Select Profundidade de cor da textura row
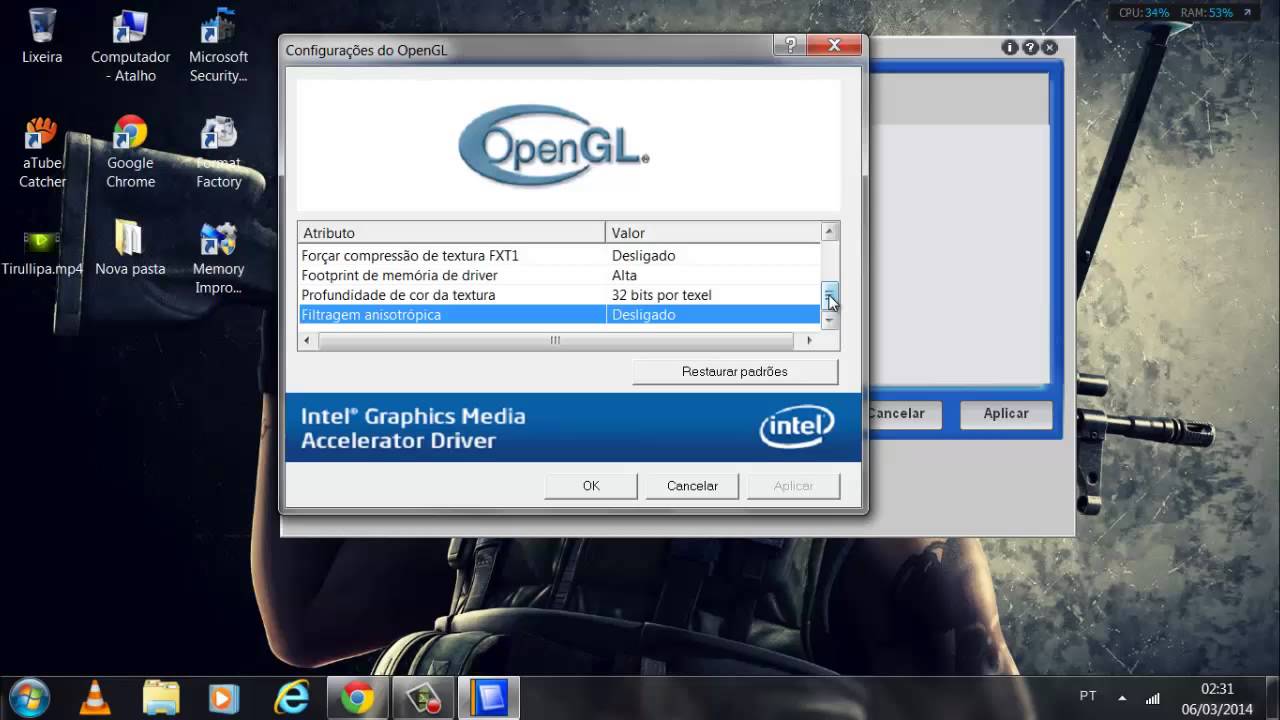Viewport: 1280px width, 720px height. [x=559, y=295]
